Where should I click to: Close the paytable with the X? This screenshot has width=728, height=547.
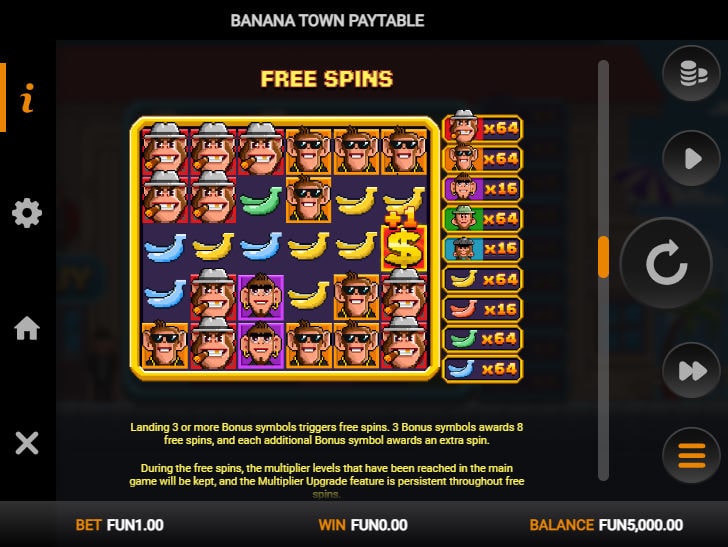(27, 443)
